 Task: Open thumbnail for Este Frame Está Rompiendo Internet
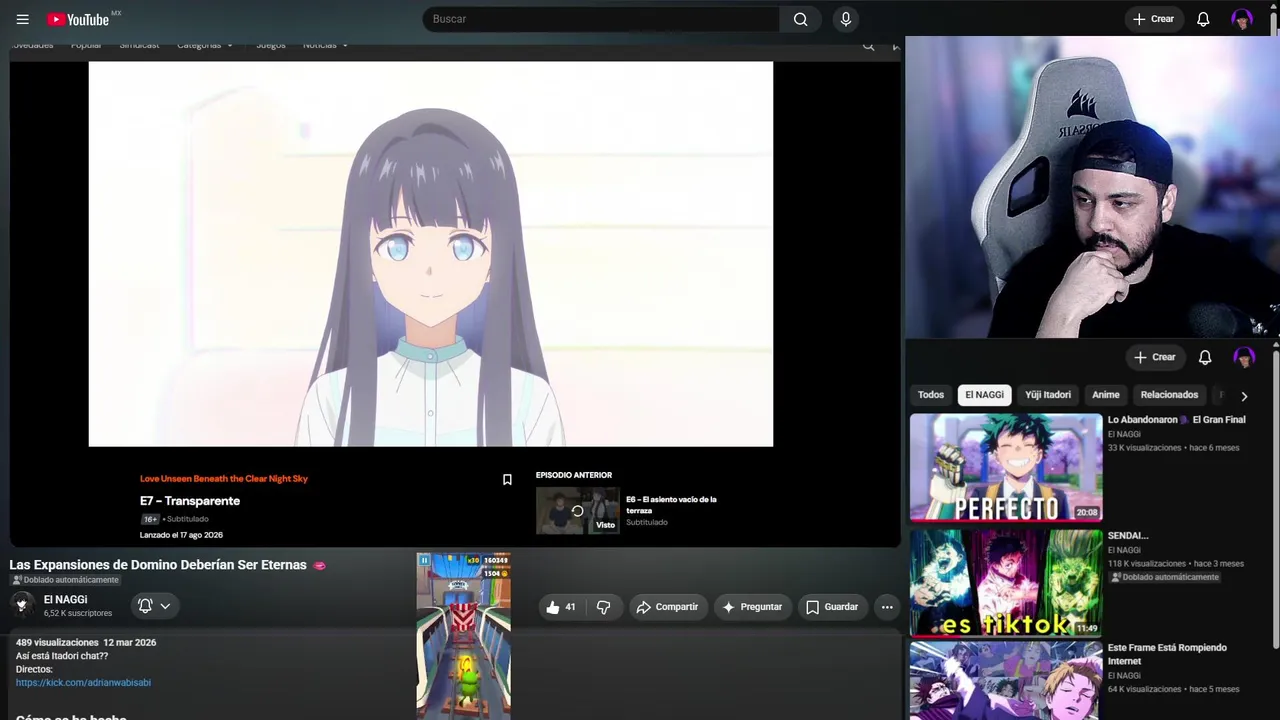(x=1006, y=681)
